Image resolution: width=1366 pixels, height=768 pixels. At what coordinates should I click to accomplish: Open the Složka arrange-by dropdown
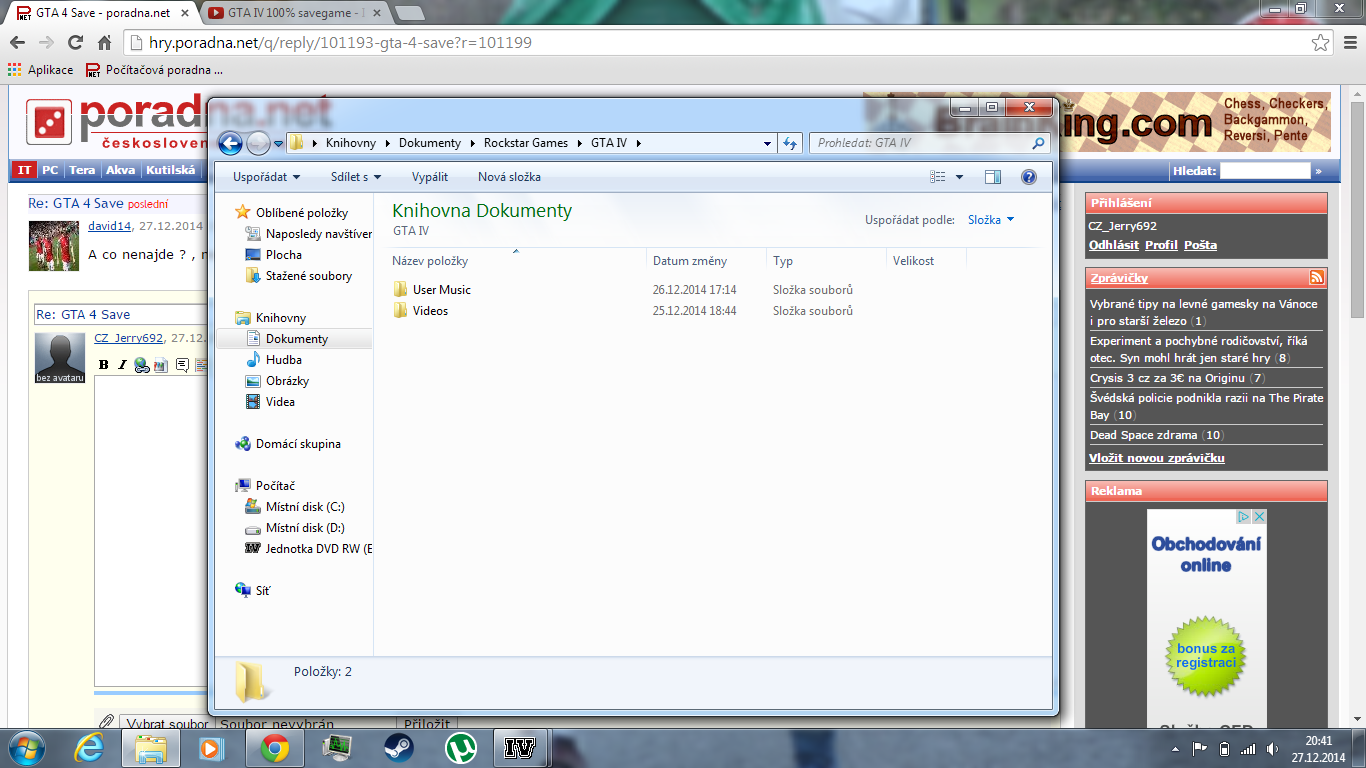[x=990, y=220]
